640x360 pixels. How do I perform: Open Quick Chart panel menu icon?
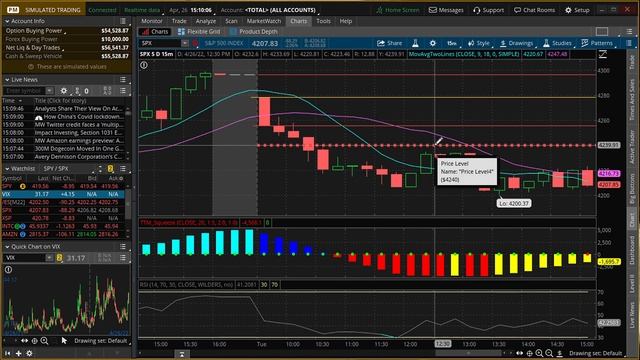tap(123, 247)
